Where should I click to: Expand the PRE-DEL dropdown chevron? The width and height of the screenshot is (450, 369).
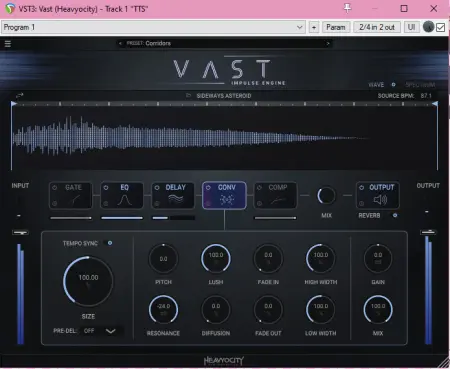click(110, 331)
